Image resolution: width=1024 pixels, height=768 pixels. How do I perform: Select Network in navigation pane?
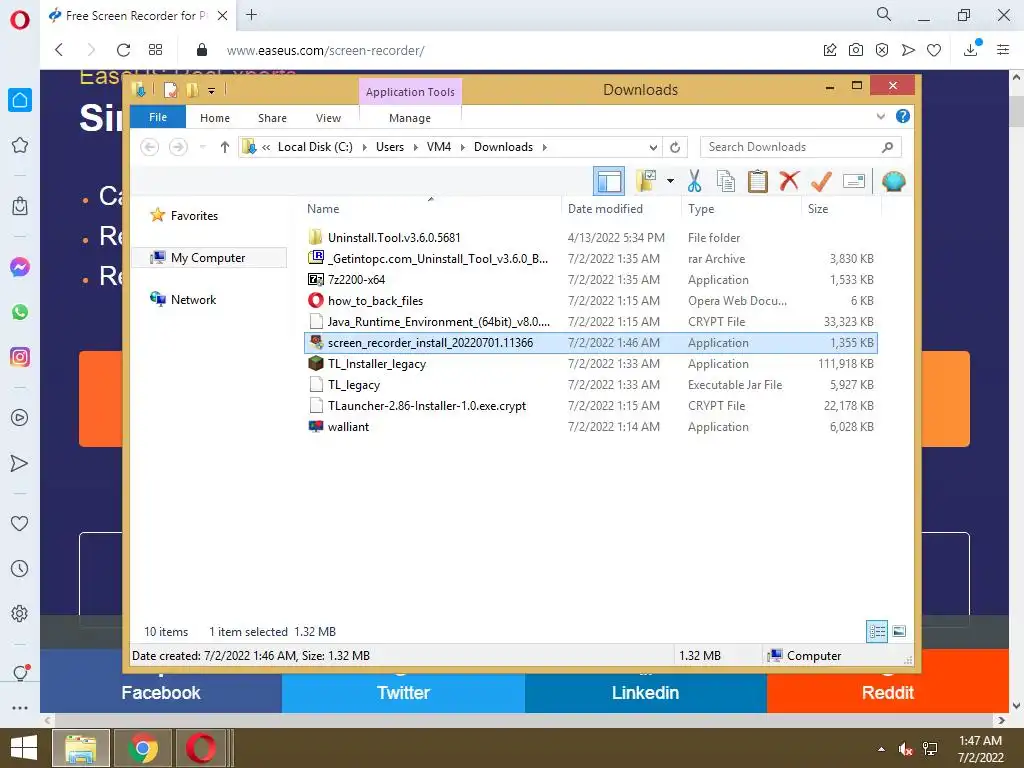point(193,300)
